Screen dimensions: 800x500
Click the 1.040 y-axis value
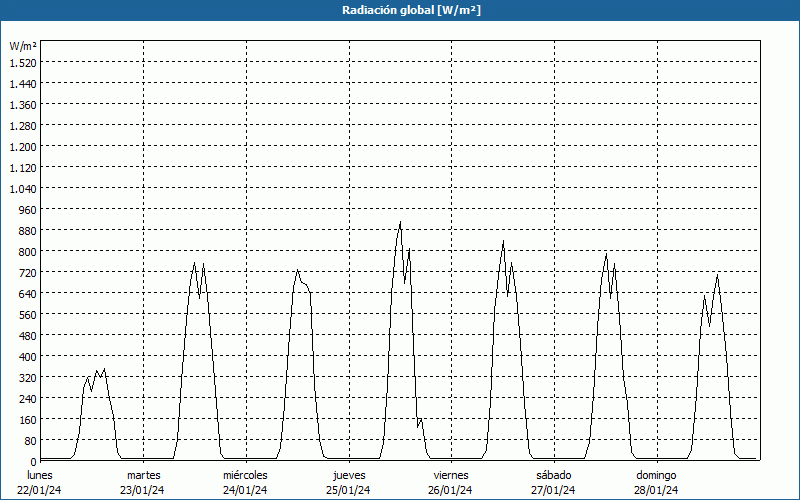click(23, 189)
